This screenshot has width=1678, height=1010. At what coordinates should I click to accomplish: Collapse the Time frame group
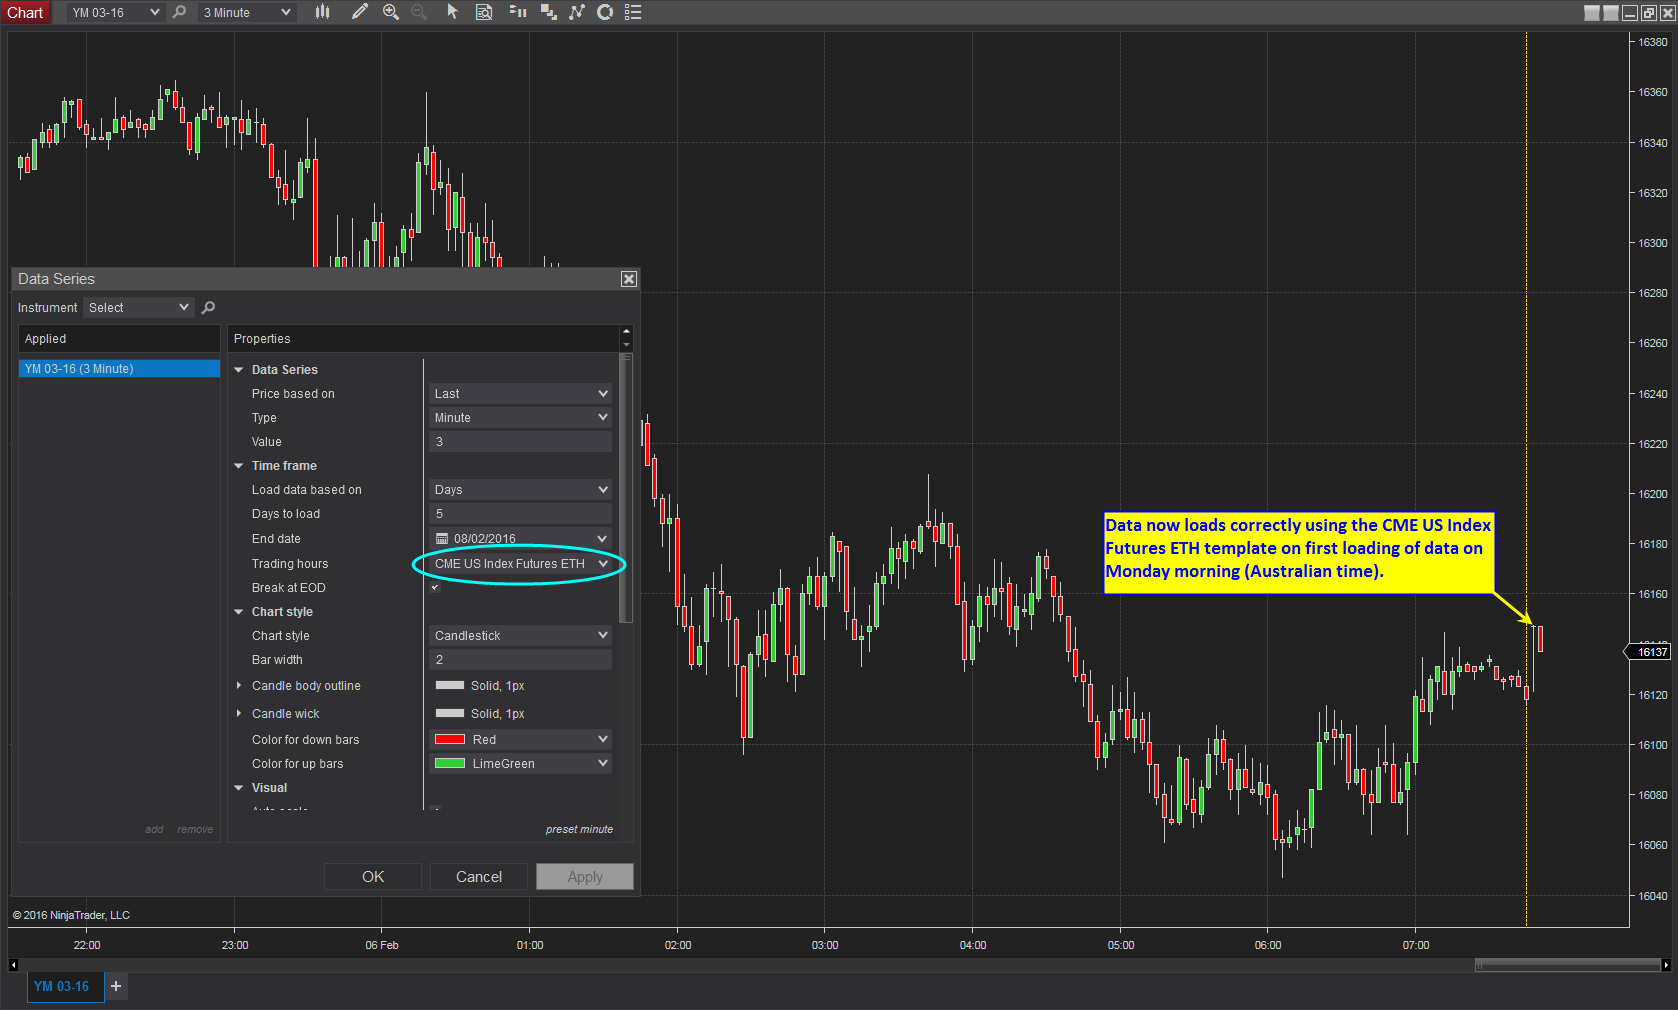[239, 466]
